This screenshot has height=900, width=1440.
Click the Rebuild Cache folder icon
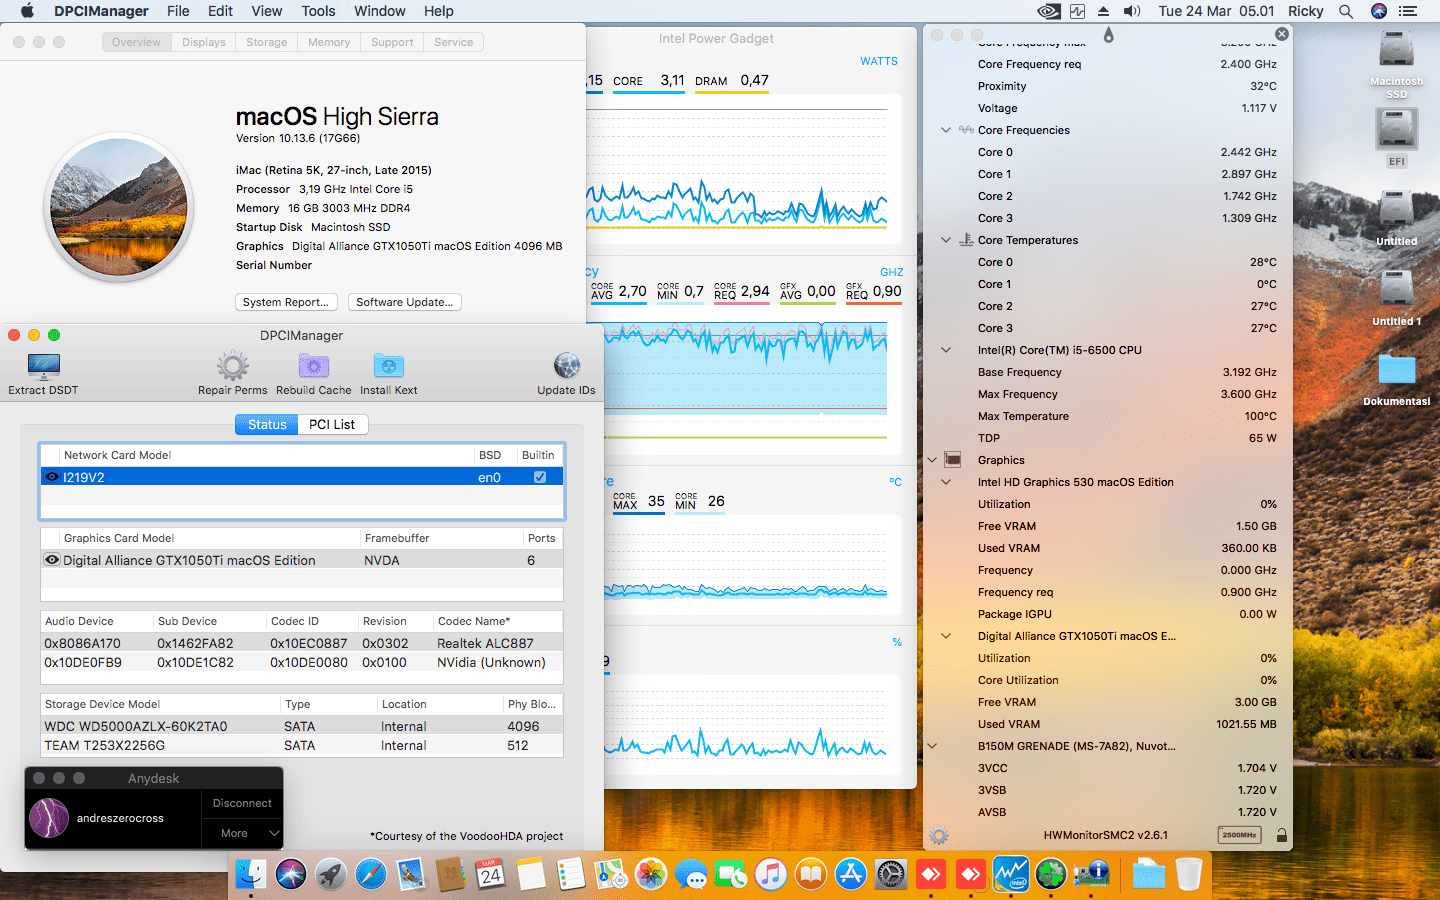click(x=313, y=367)
